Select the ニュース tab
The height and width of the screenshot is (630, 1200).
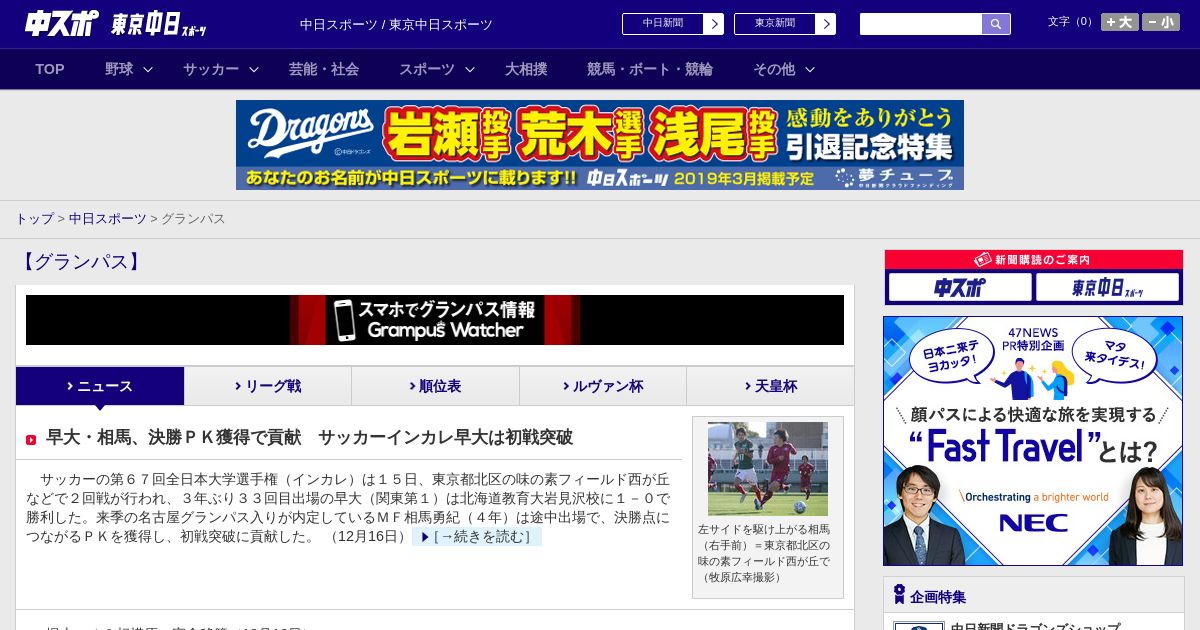point(100,386)
